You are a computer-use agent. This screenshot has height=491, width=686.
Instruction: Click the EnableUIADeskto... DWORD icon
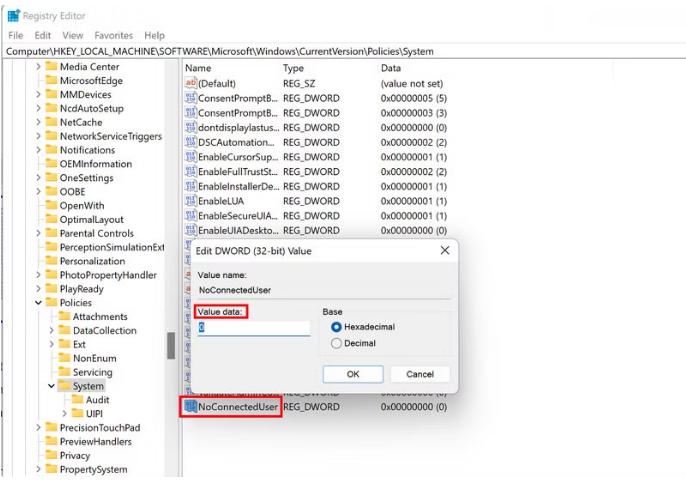pos(191,230)
